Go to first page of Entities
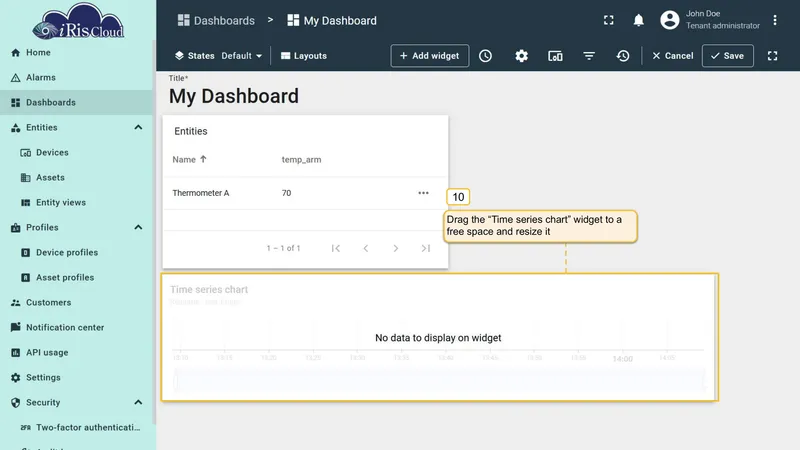This screenshot has width=800, height=450. [336, 248]
